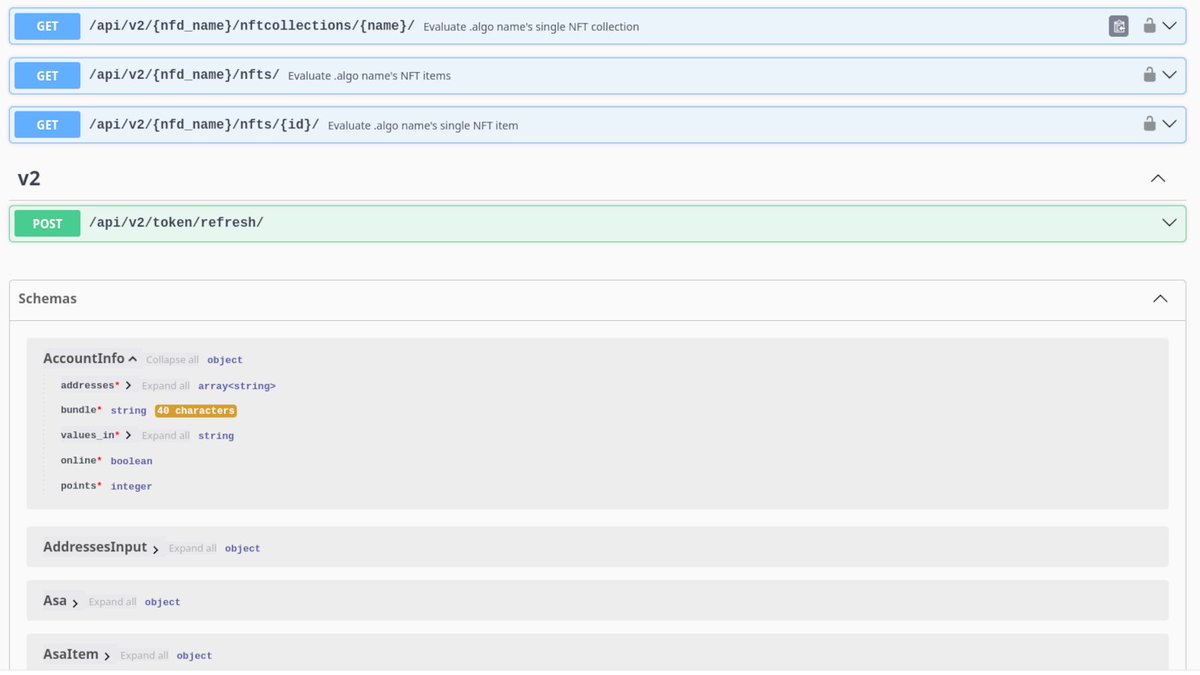Click the /api/v2/{nfd_name}/nftcollections/{name}/ path
1200x675 pixels.
[252, 26]
